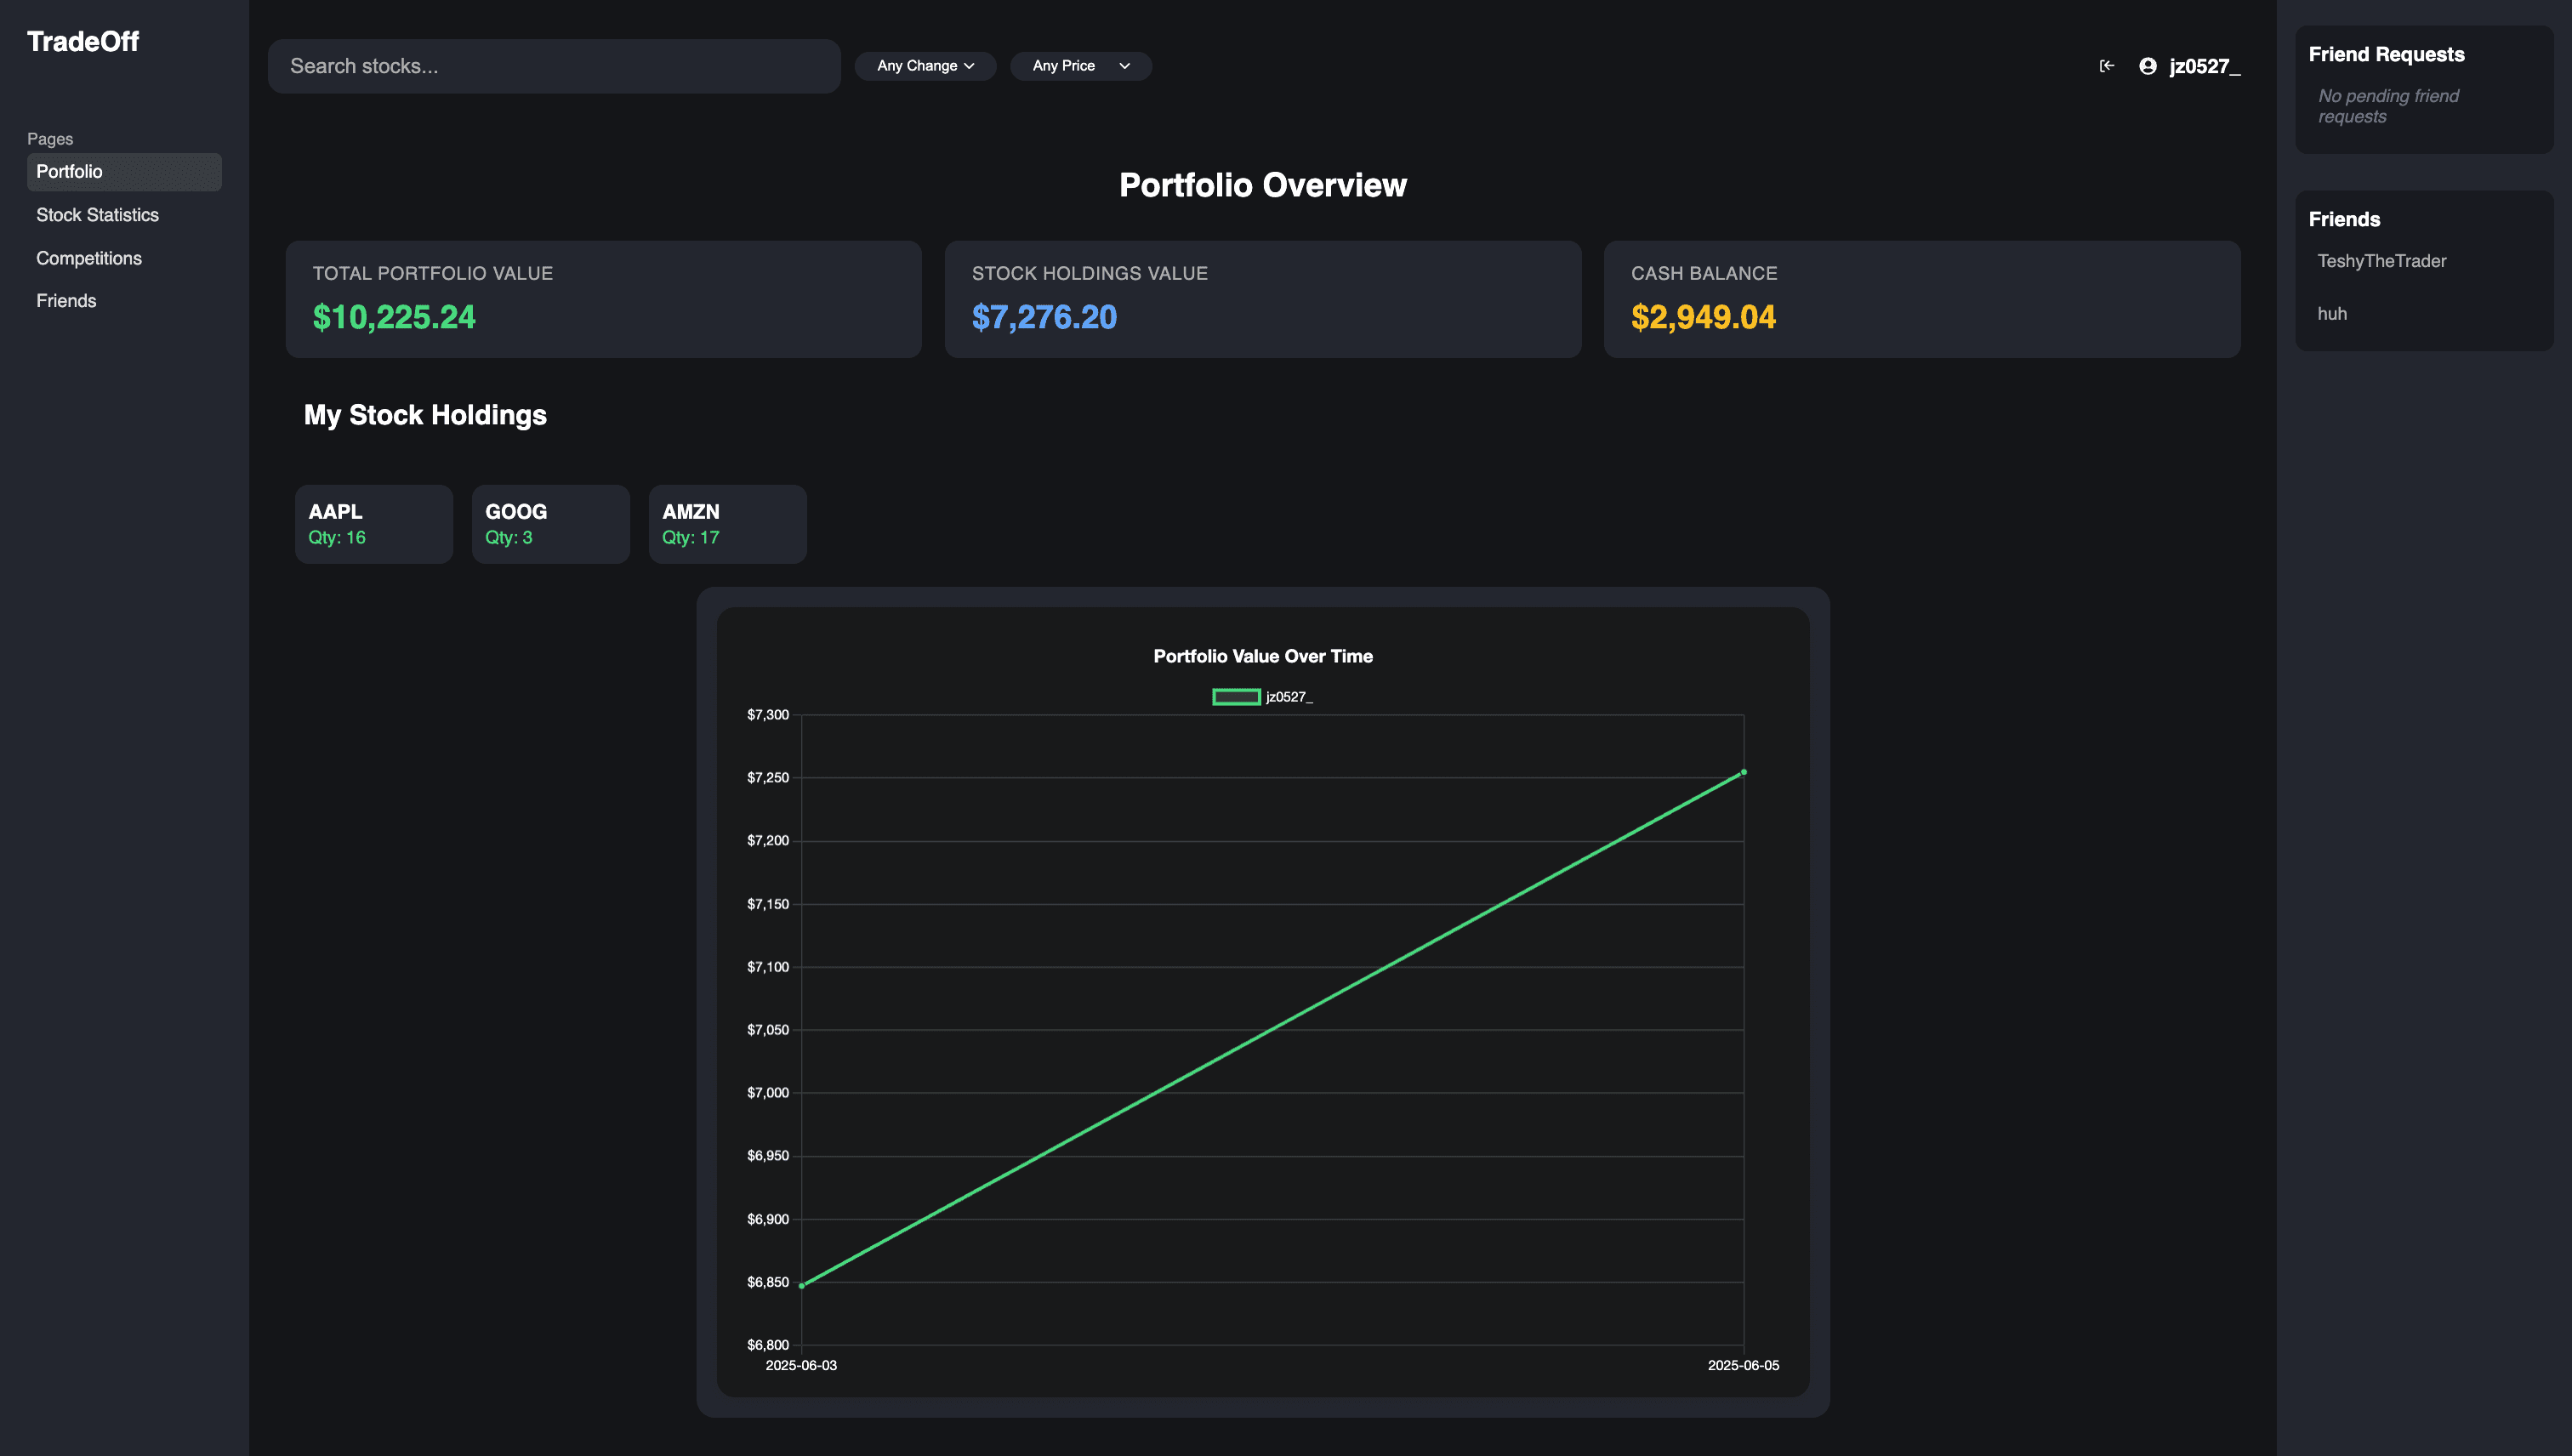Viewport: 2572px width, 1456px height.
Task: Click the TradeOff logo
Action: tap(83, 42)
